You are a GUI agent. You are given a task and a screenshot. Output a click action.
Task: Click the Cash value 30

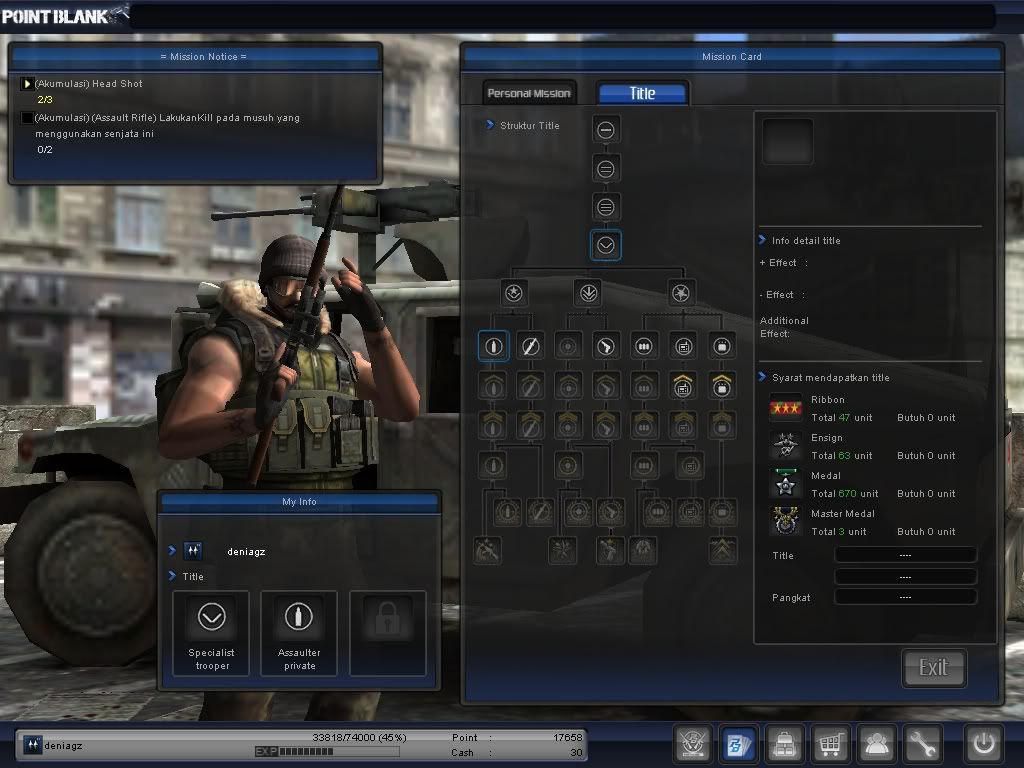click(x=576, y=752)
